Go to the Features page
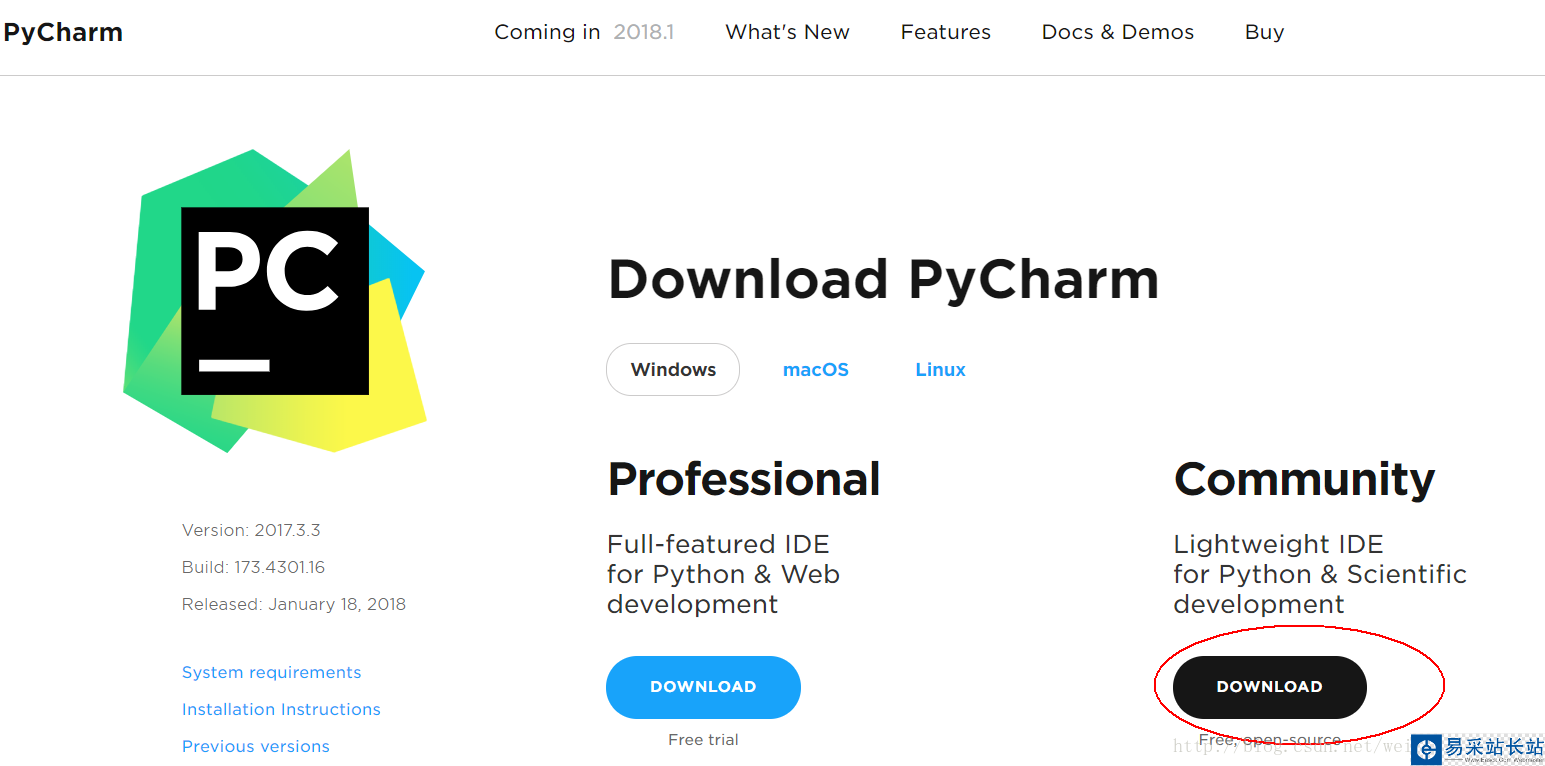The height and width of the screenshot is (766, 1545). (945, 32)
